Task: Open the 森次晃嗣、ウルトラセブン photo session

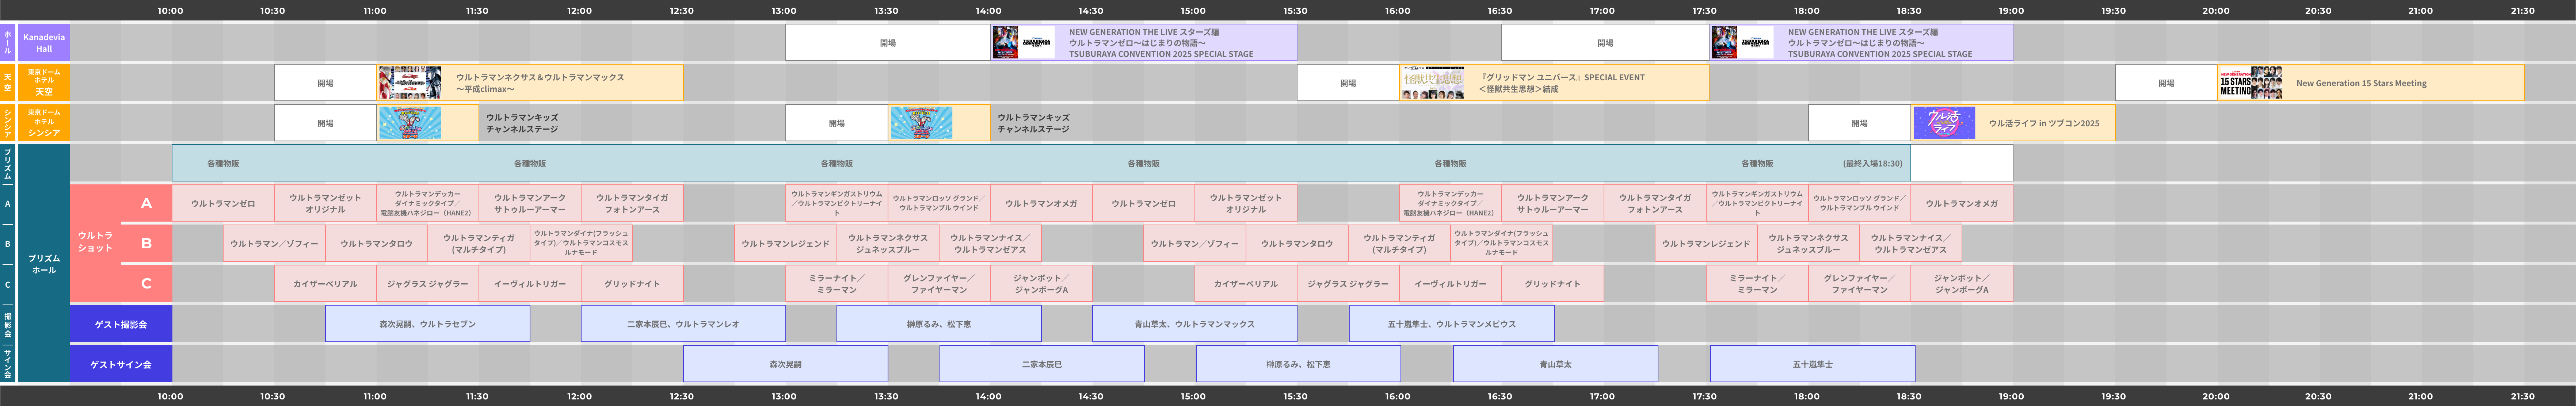Action: (428, 324)
